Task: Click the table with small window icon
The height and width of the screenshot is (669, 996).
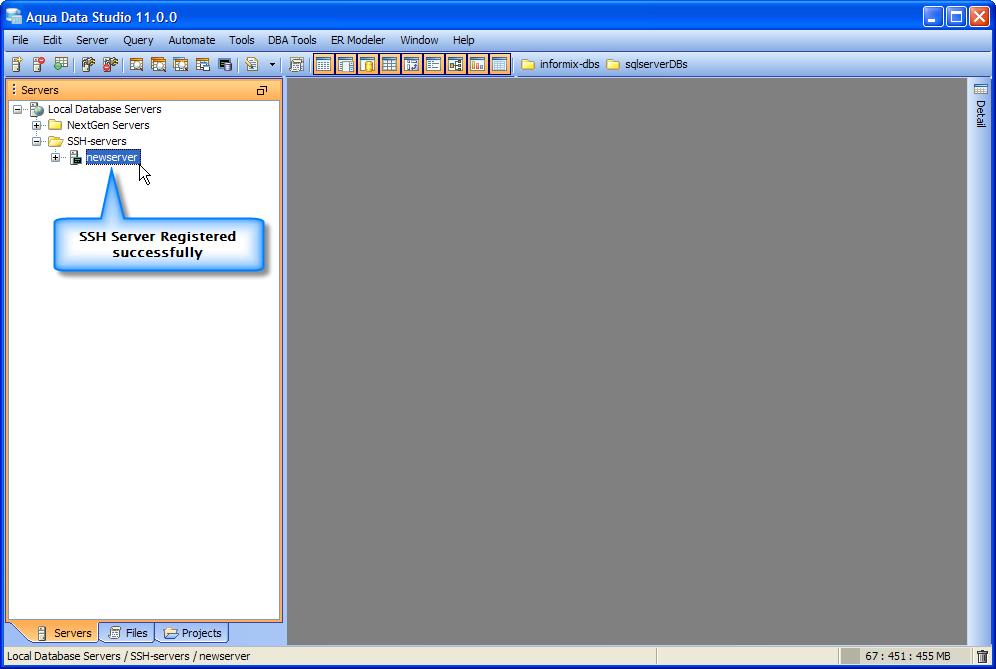Action: coord(203,64)
